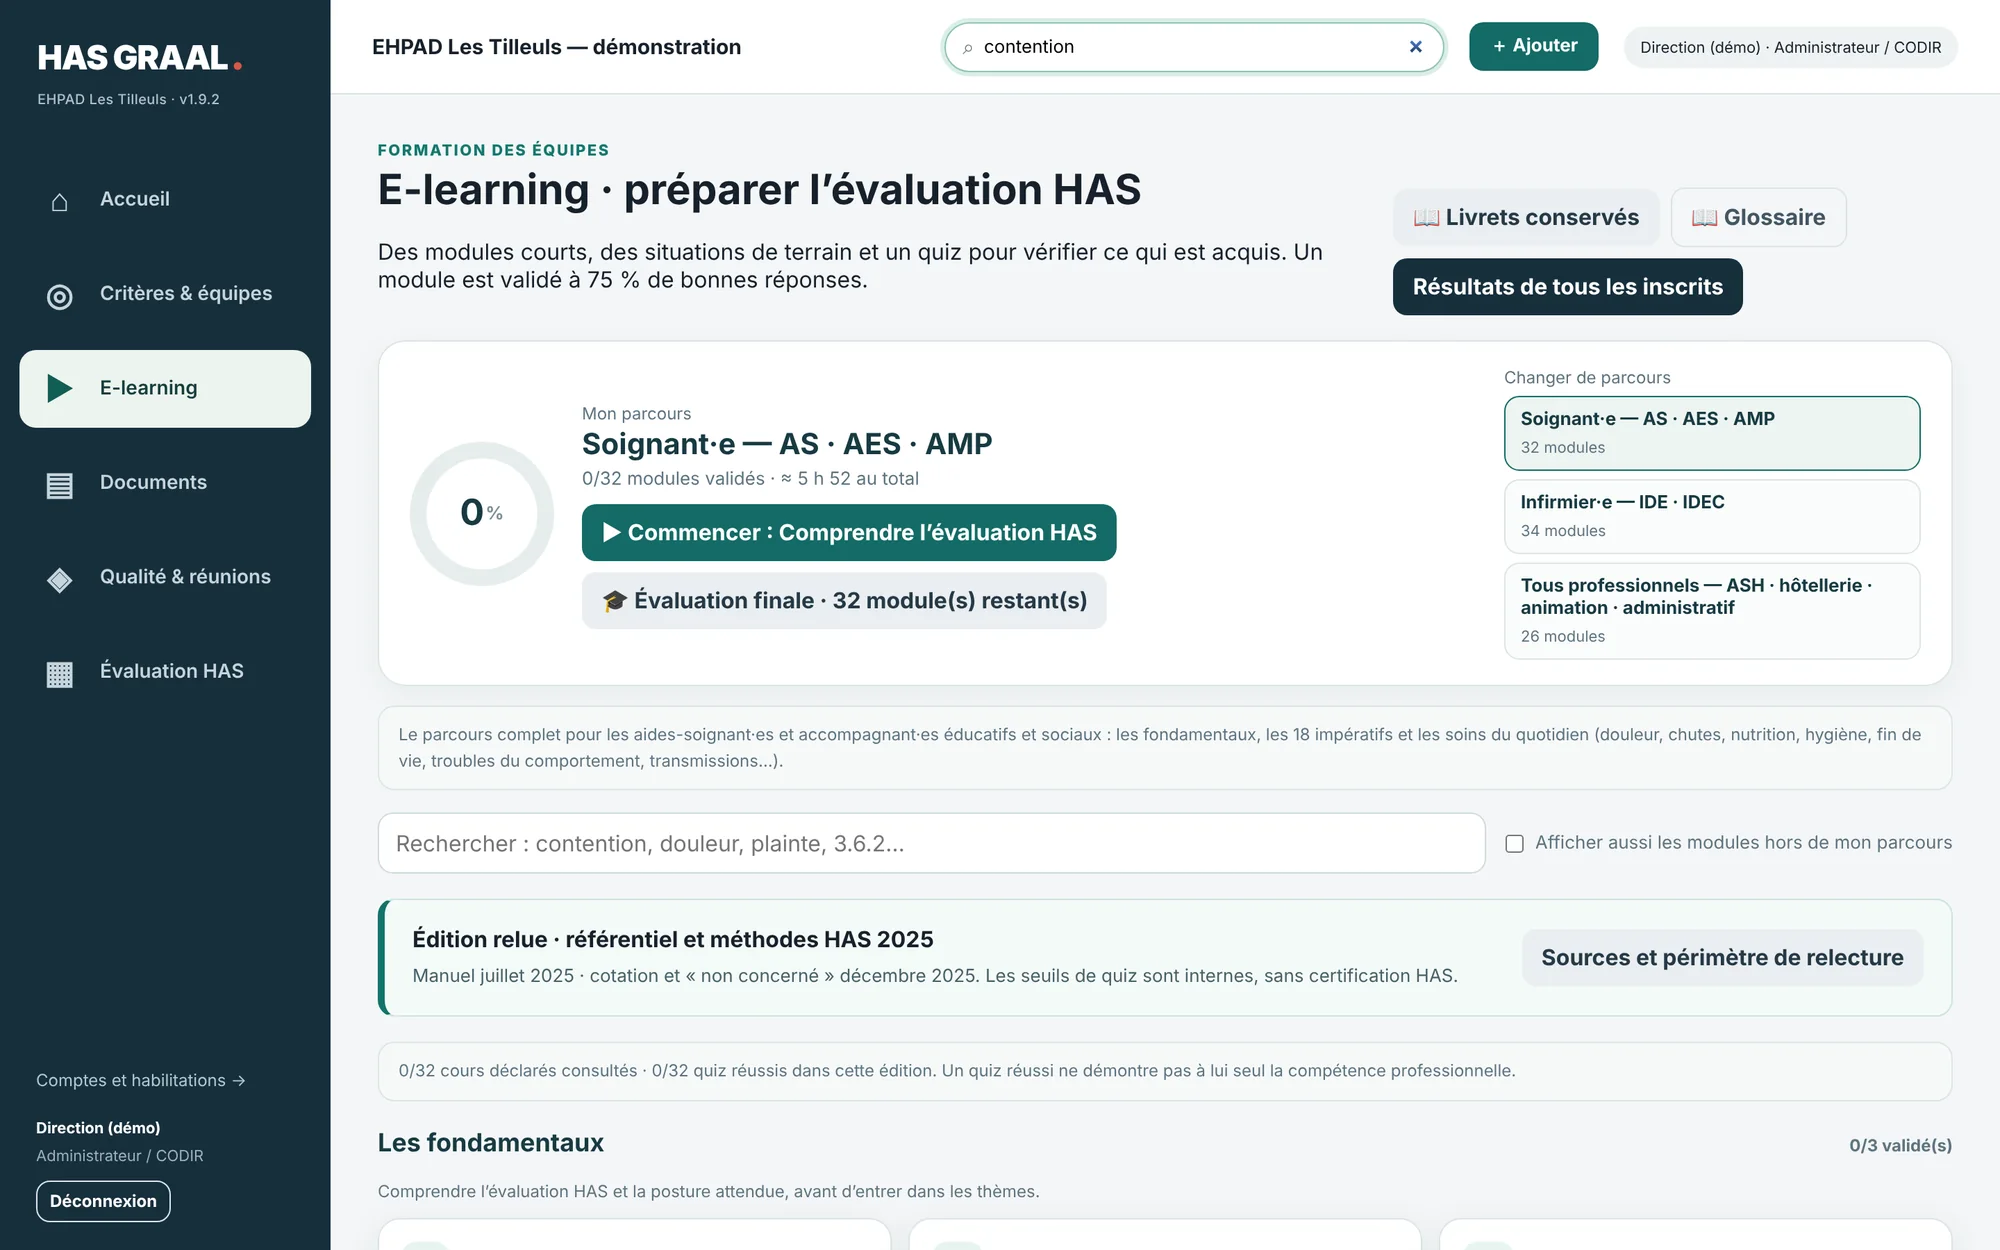Select the Infirmier·e IDE IDEC parcours
The width and height of the screenshot is (2000, 1250).
(1712, 516)
